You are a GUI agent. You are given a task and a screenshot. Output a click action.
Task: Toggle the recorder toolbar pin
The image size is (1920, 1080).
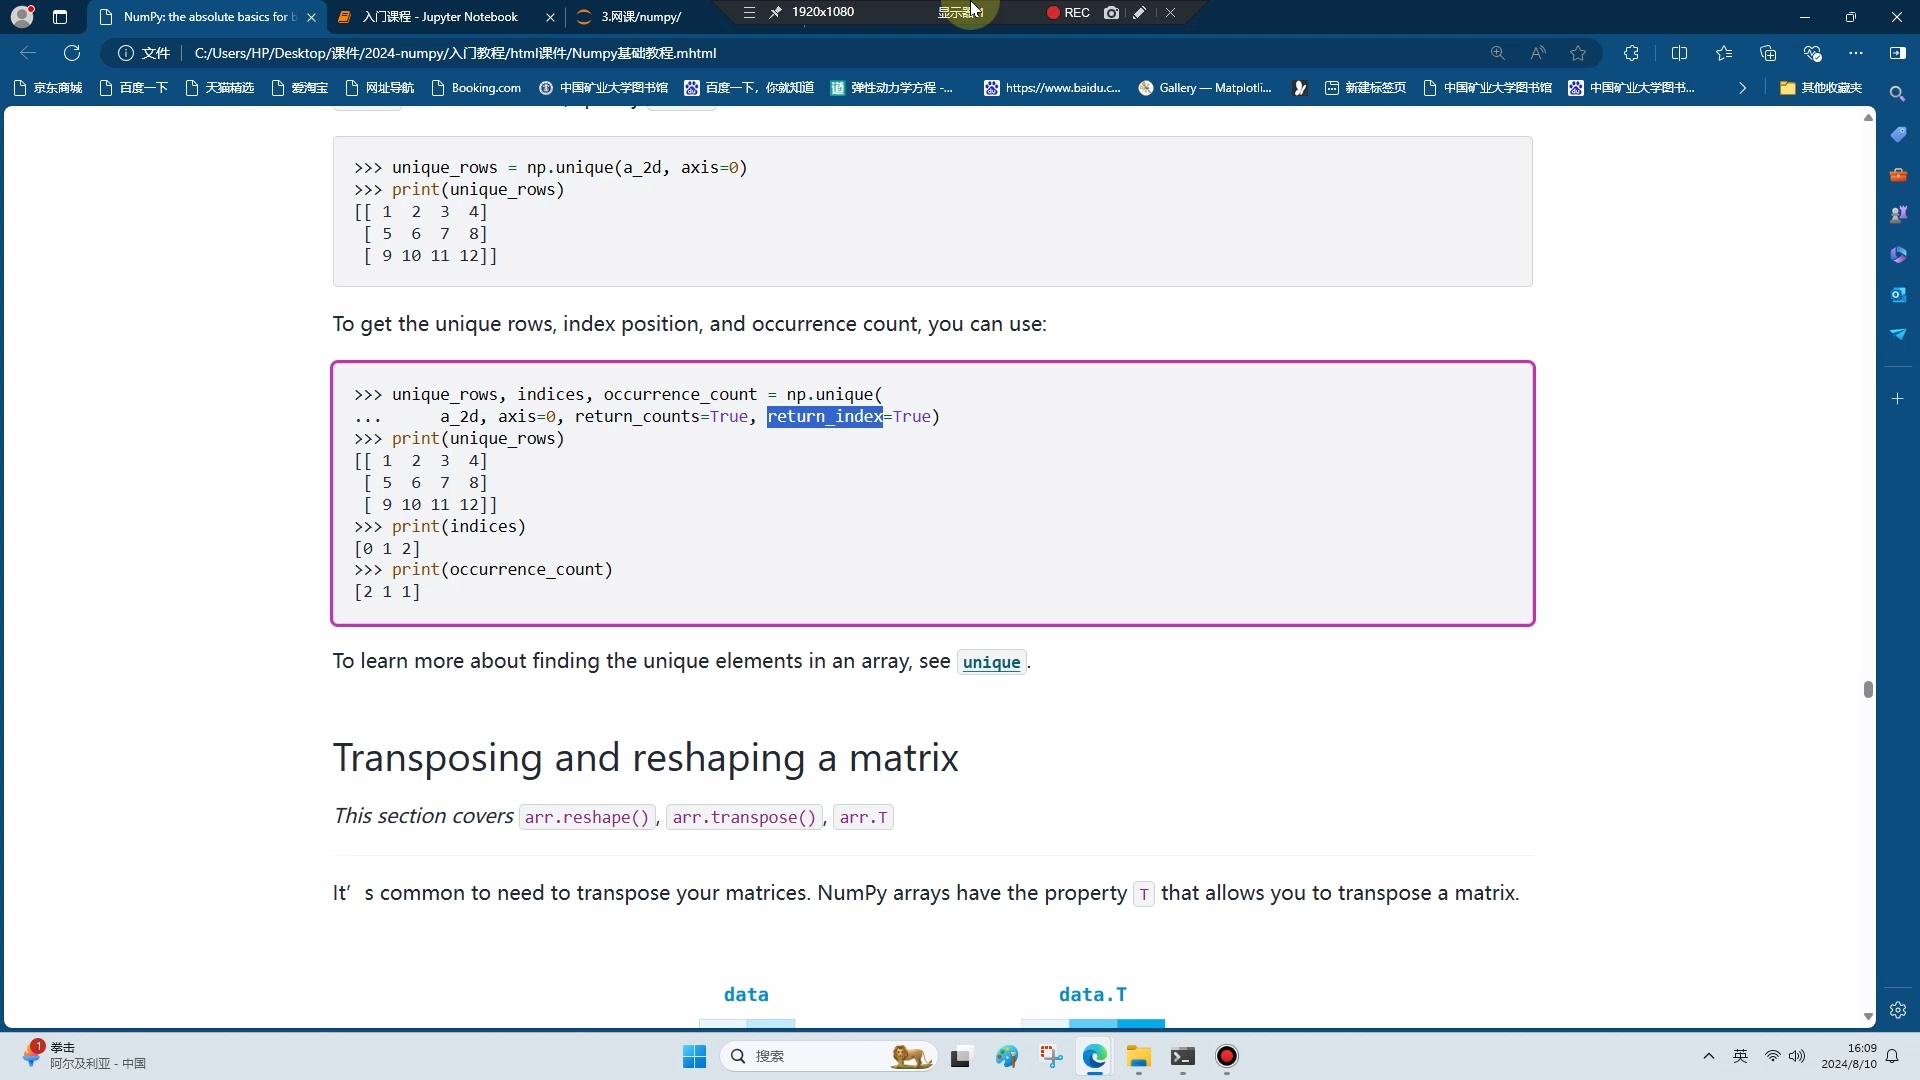click(776, 12)
